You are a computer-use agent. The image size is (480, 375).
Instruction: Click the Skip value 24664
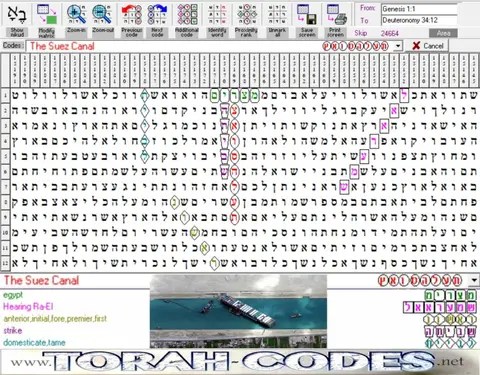click(x=390, y=33)
